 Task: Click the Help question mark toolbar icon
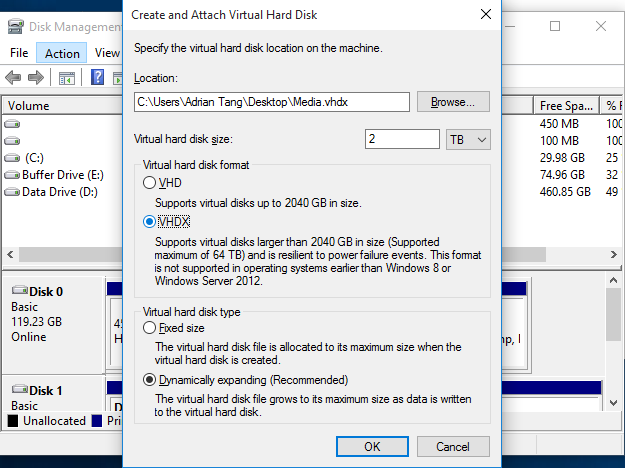tap(98, 77)
